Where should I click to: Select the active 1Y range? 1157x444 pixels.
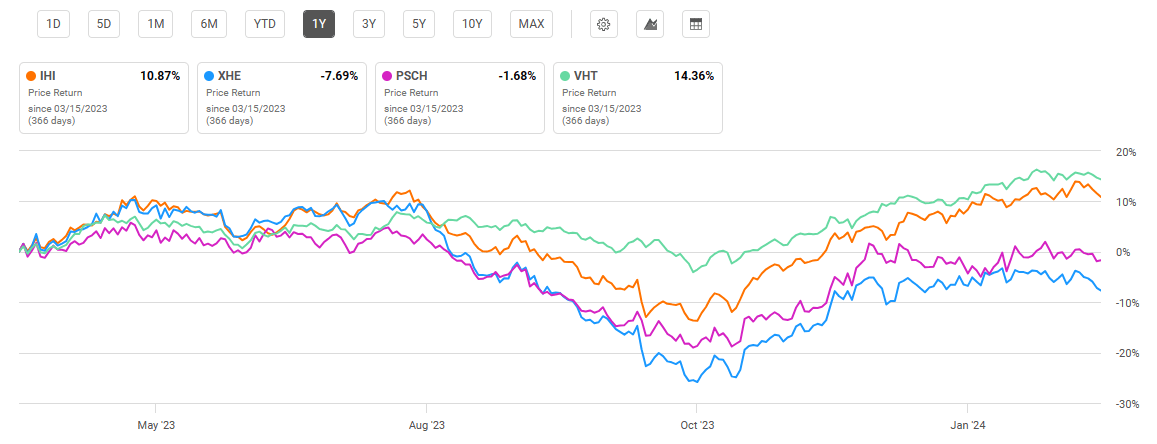[319, 24]
